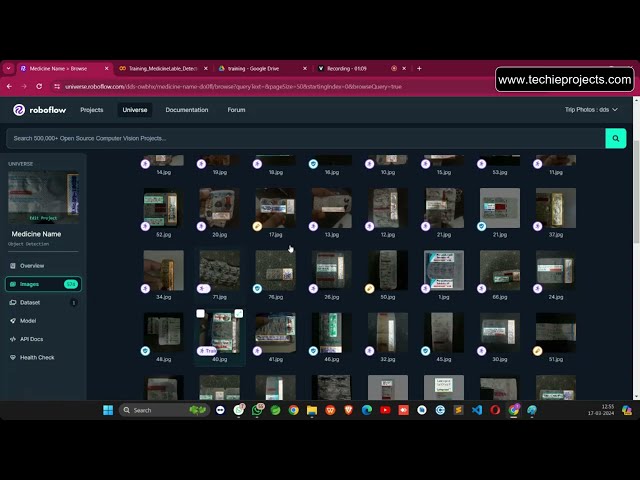Open Visual Studio Code from taskbar
Screen dimensions: 640x480
coord(477,410)
